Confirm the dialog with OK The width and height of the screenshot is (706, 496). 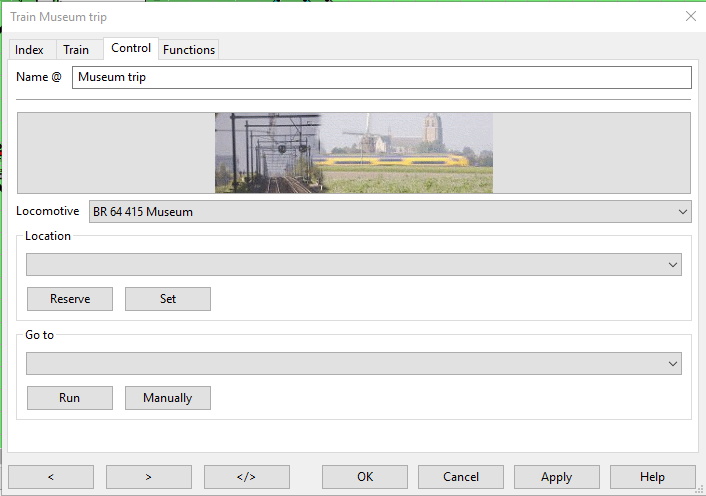point(364,477)
